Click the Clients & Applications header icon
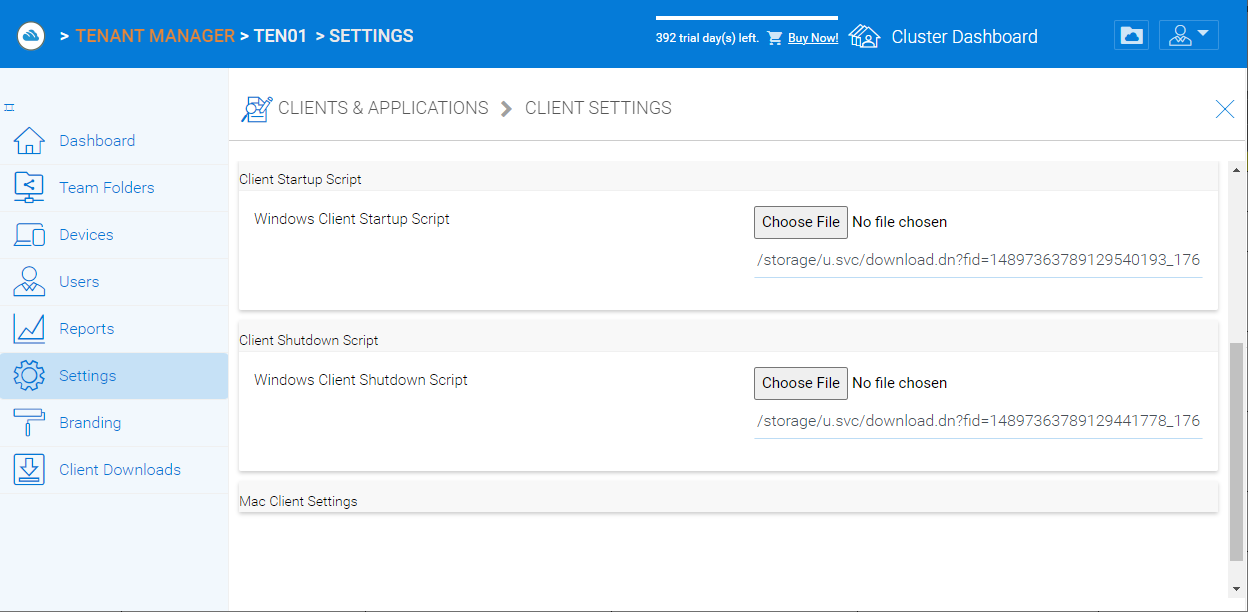This screenshot has height=612, width=1248. pyautogui.click(x=257, y=109)
